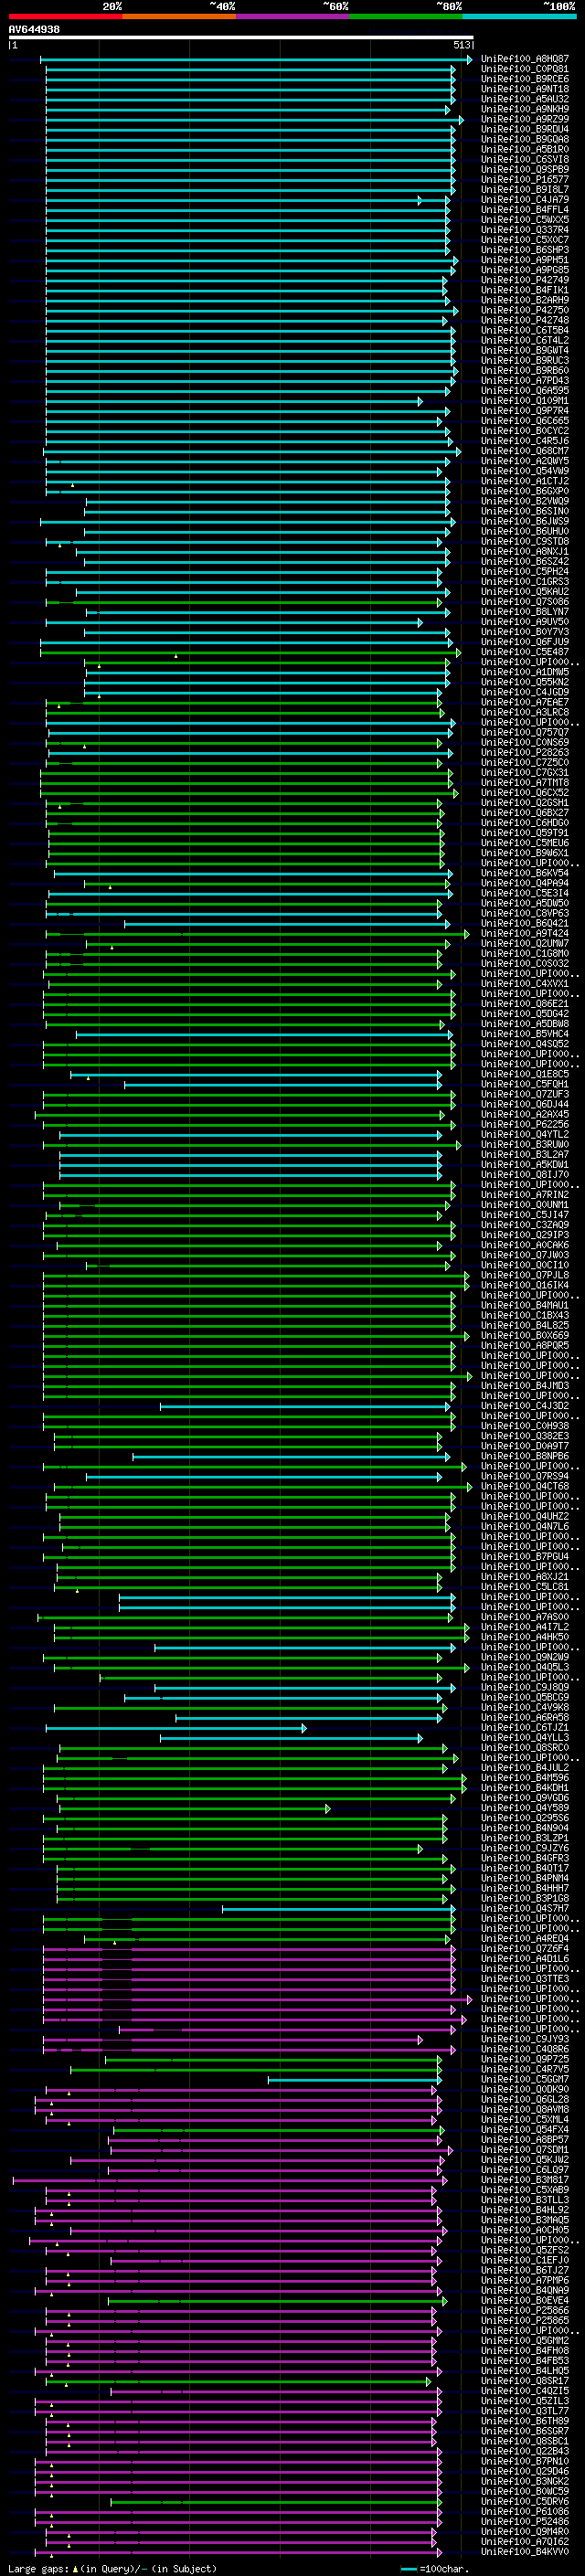Image resolution: width=585 pixels, height=2576 pixels.
Task: Select hit label UniRef100_Q68CM7
Action: 525,451
